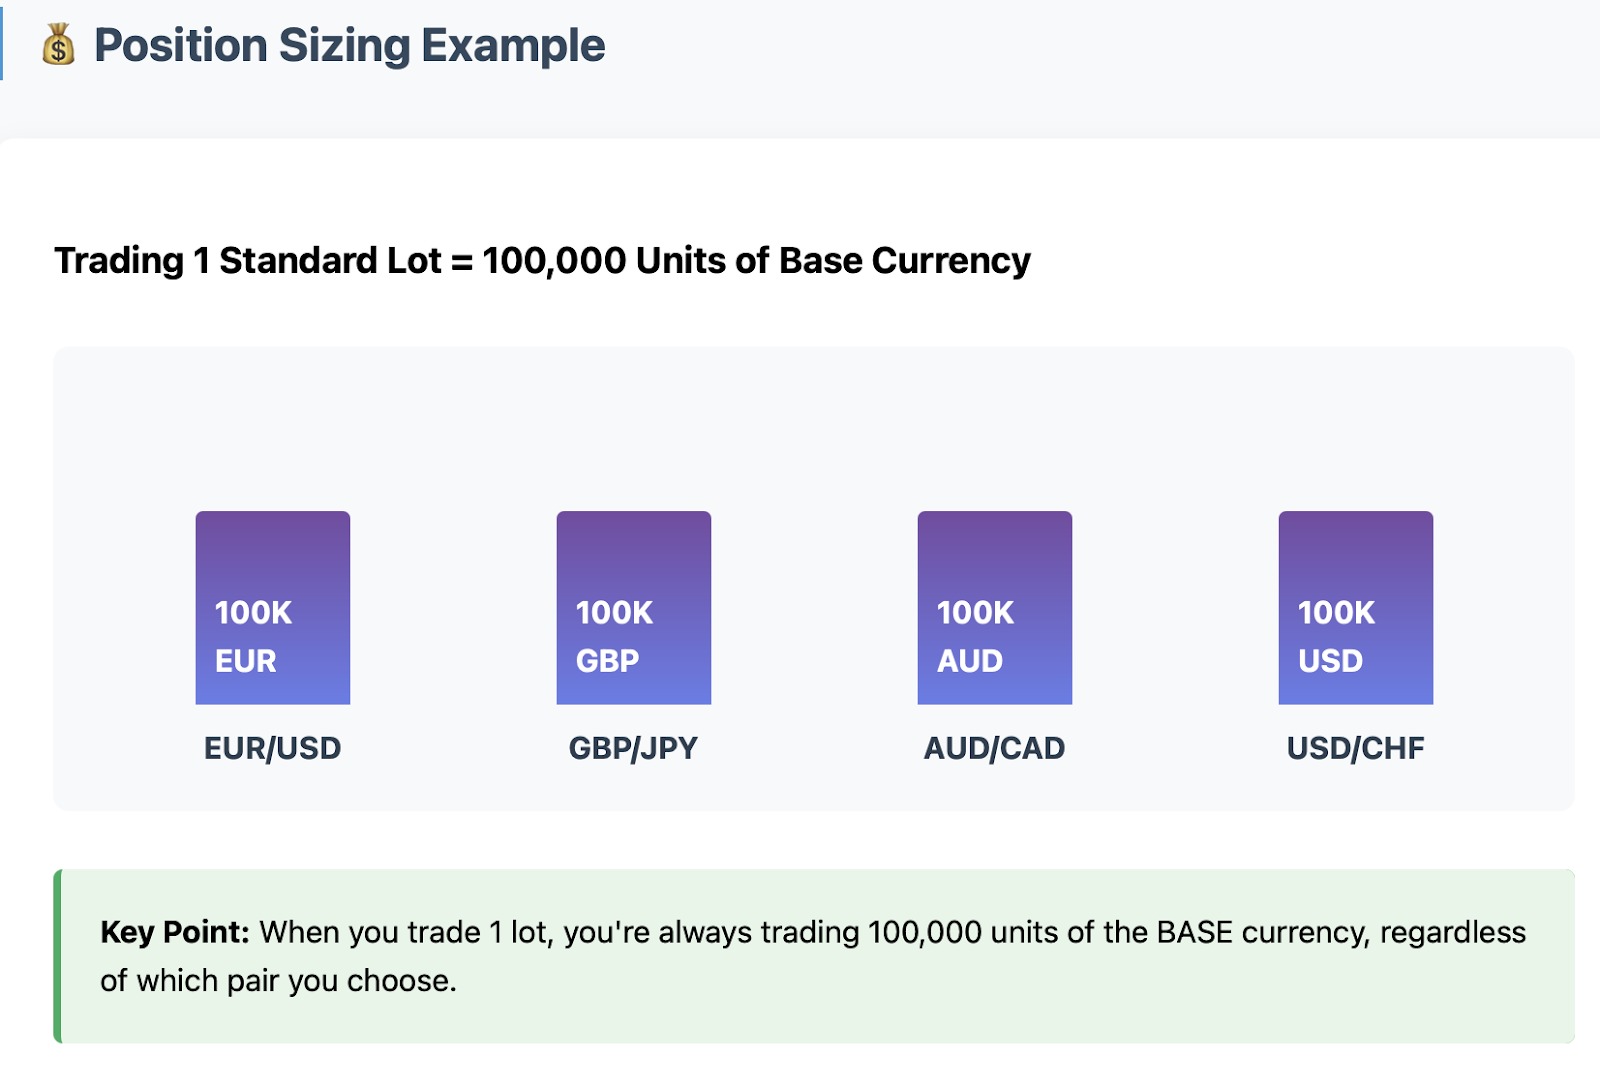The image size is (1600, 1088).
Task: Click the AUD/CAD pair label
Action: click(994, 748)
